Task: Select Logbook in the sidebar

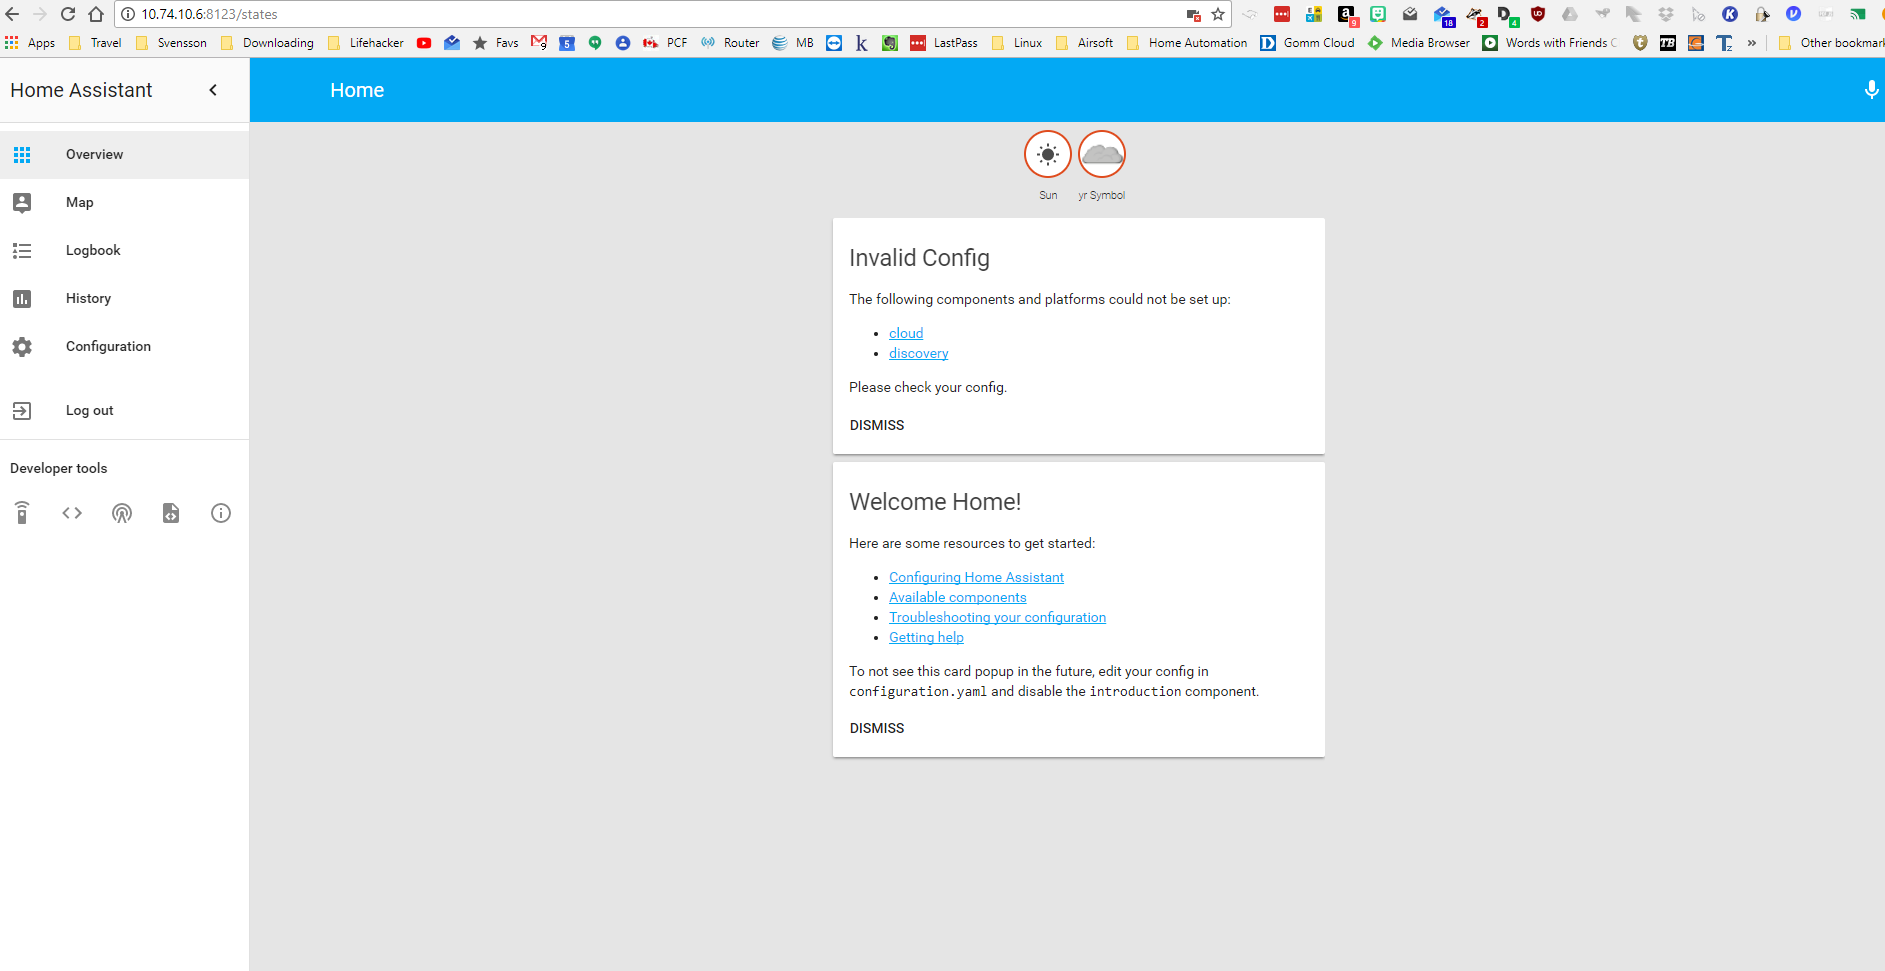Action: pos(93,250)
